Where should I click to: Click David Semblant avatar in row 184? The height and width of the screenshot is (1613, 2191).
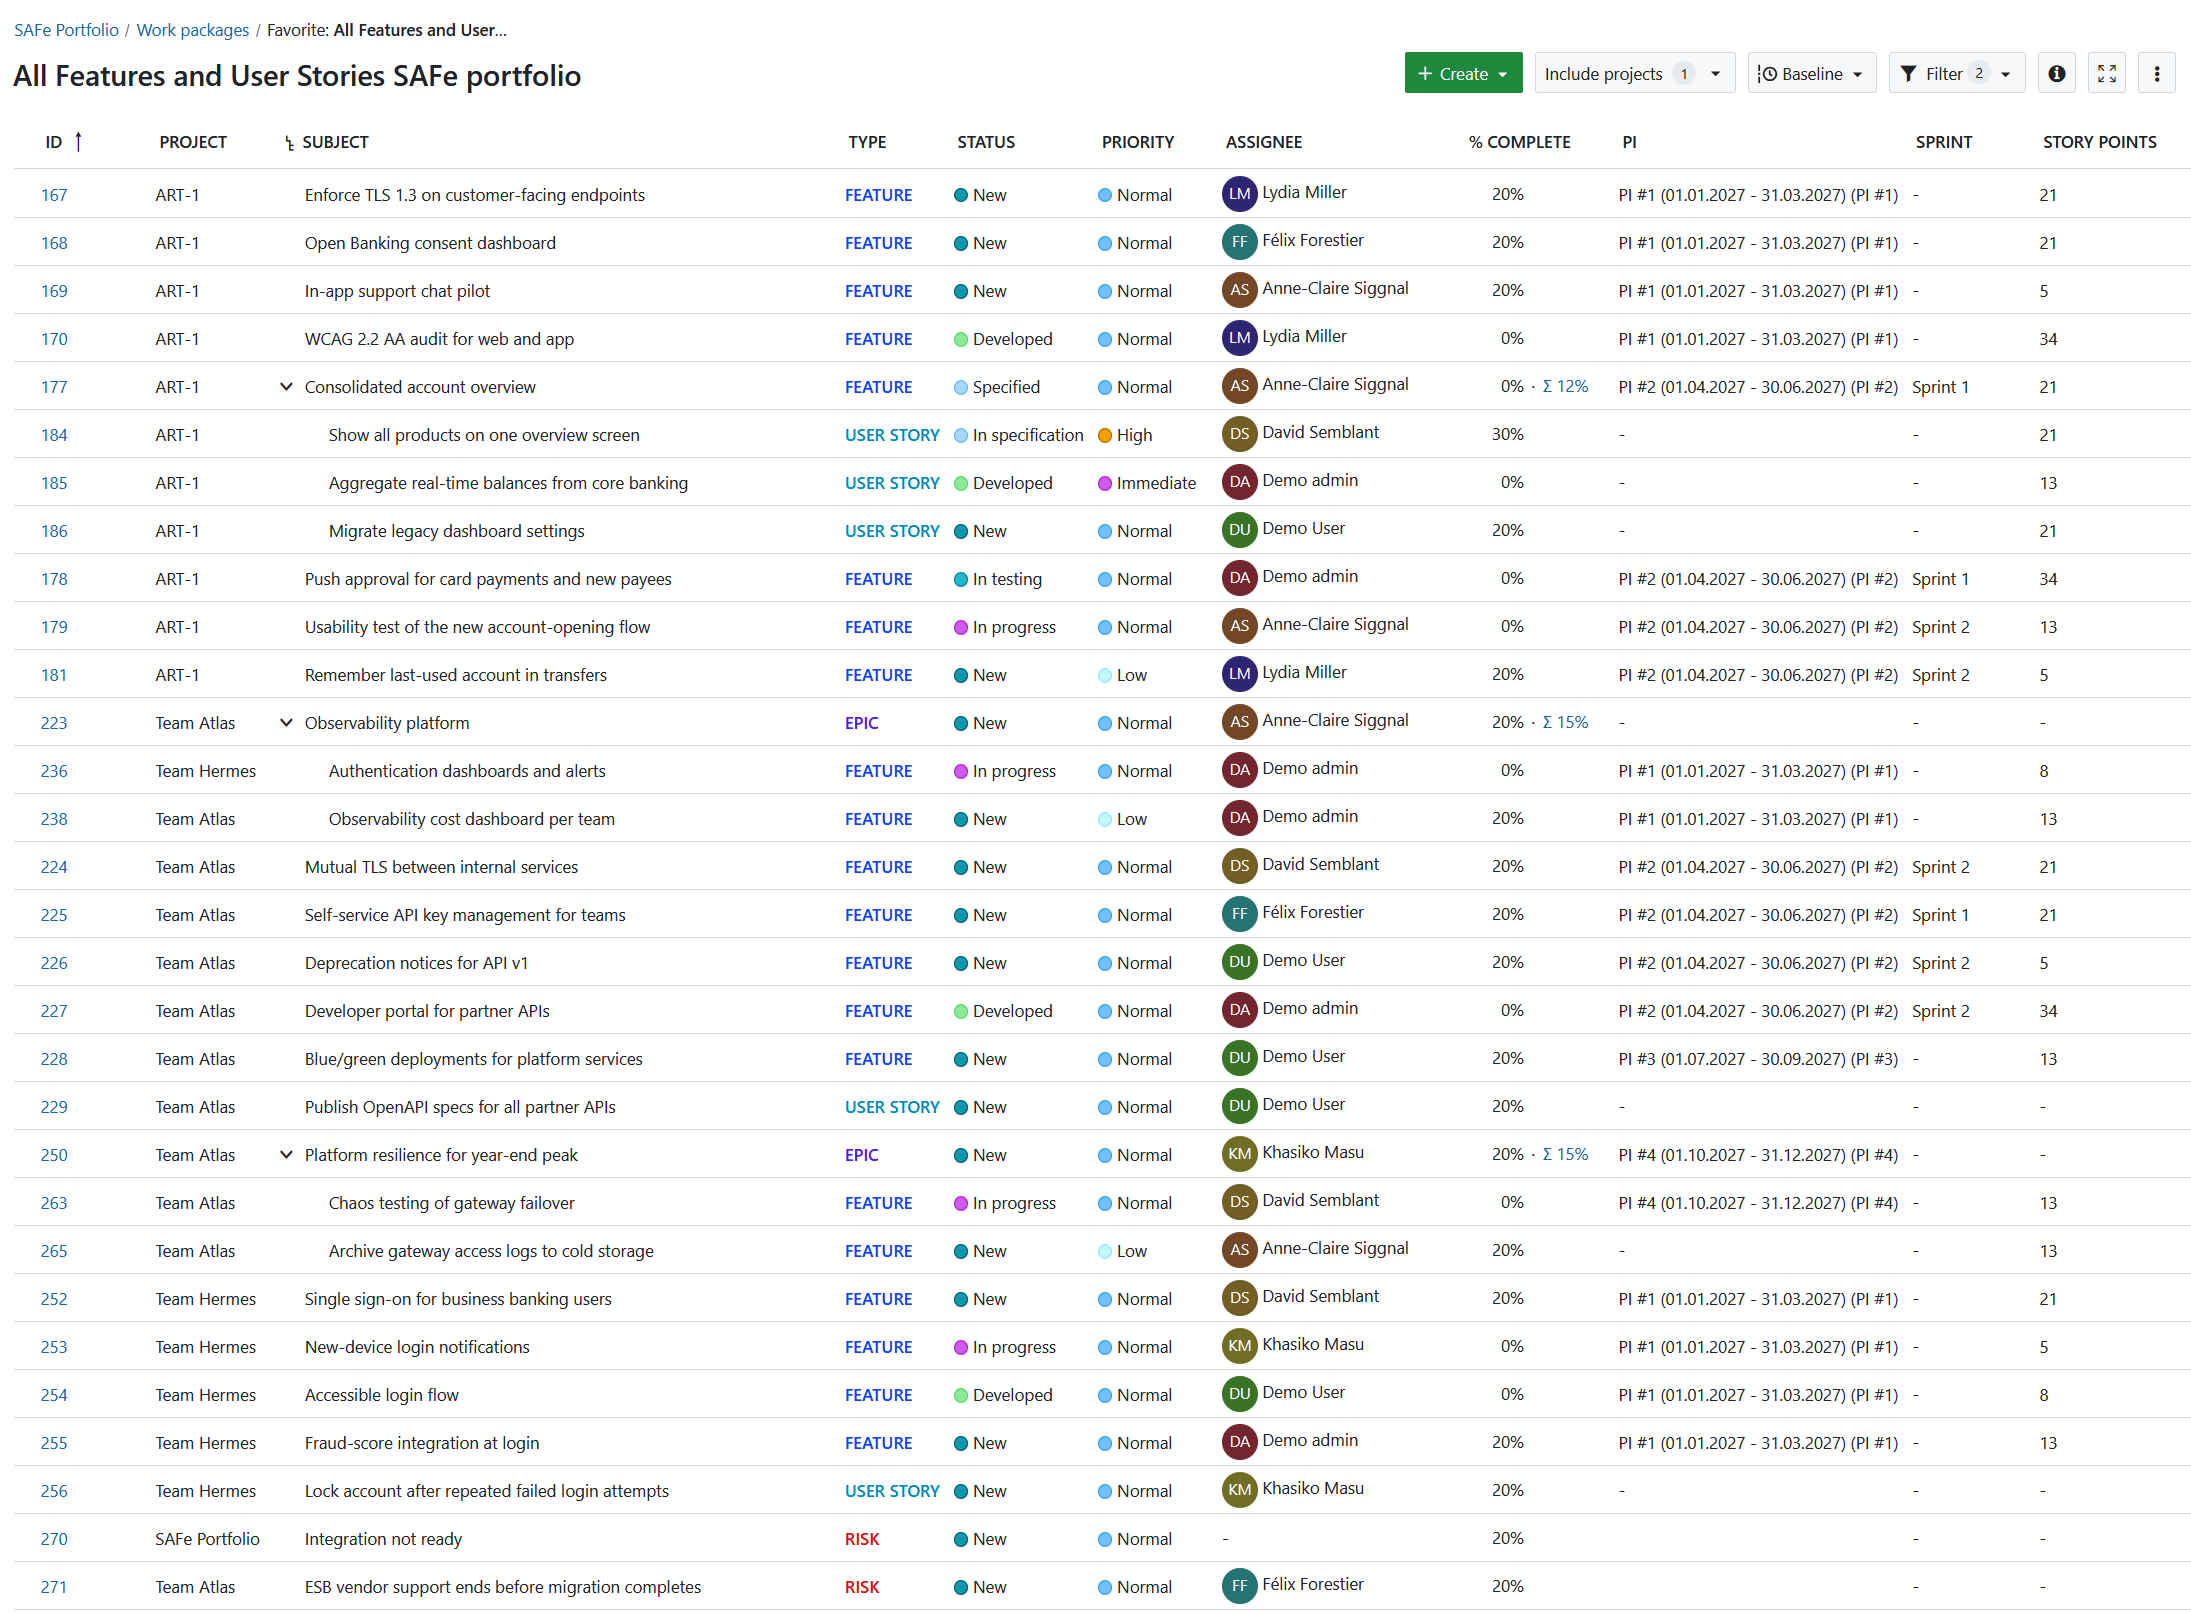(x=1239, y=434)
